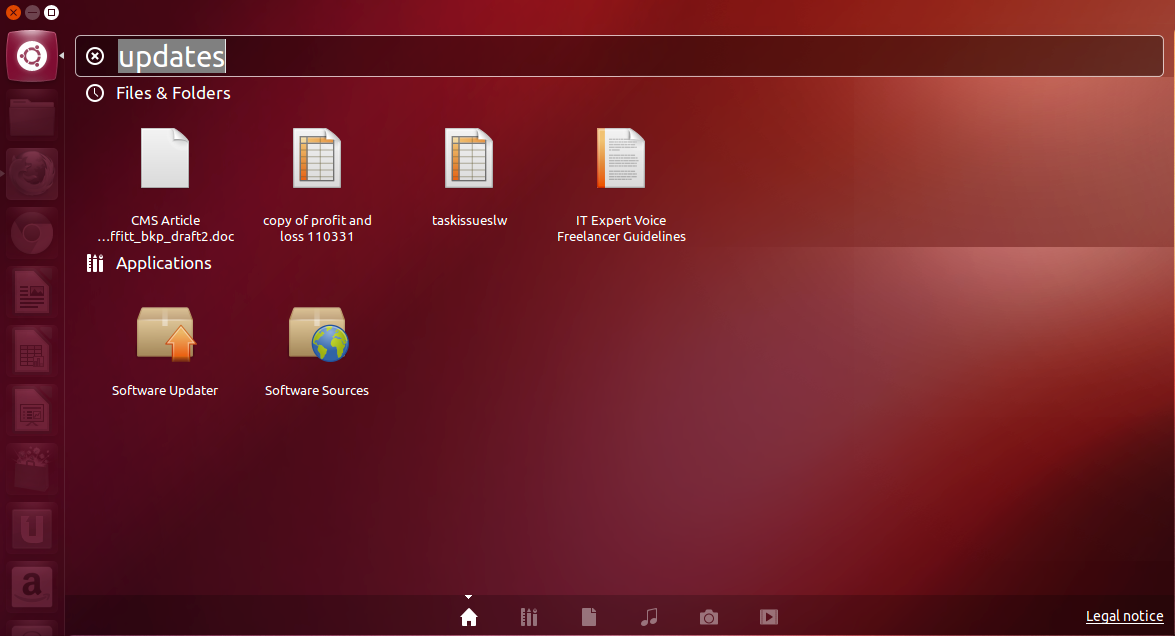1175x636 pixels.
Task: Open the CMS Article draft2.doc file
Action: (x=165, y=185)
